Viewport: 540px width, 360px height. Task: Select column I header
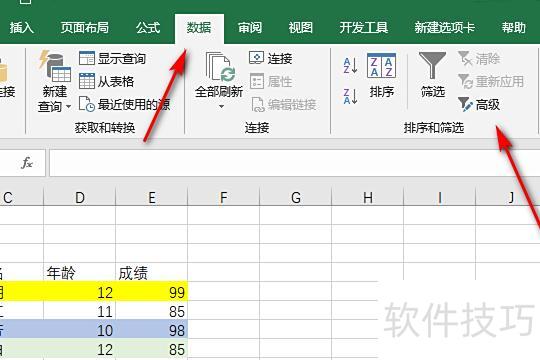(439, 198)
